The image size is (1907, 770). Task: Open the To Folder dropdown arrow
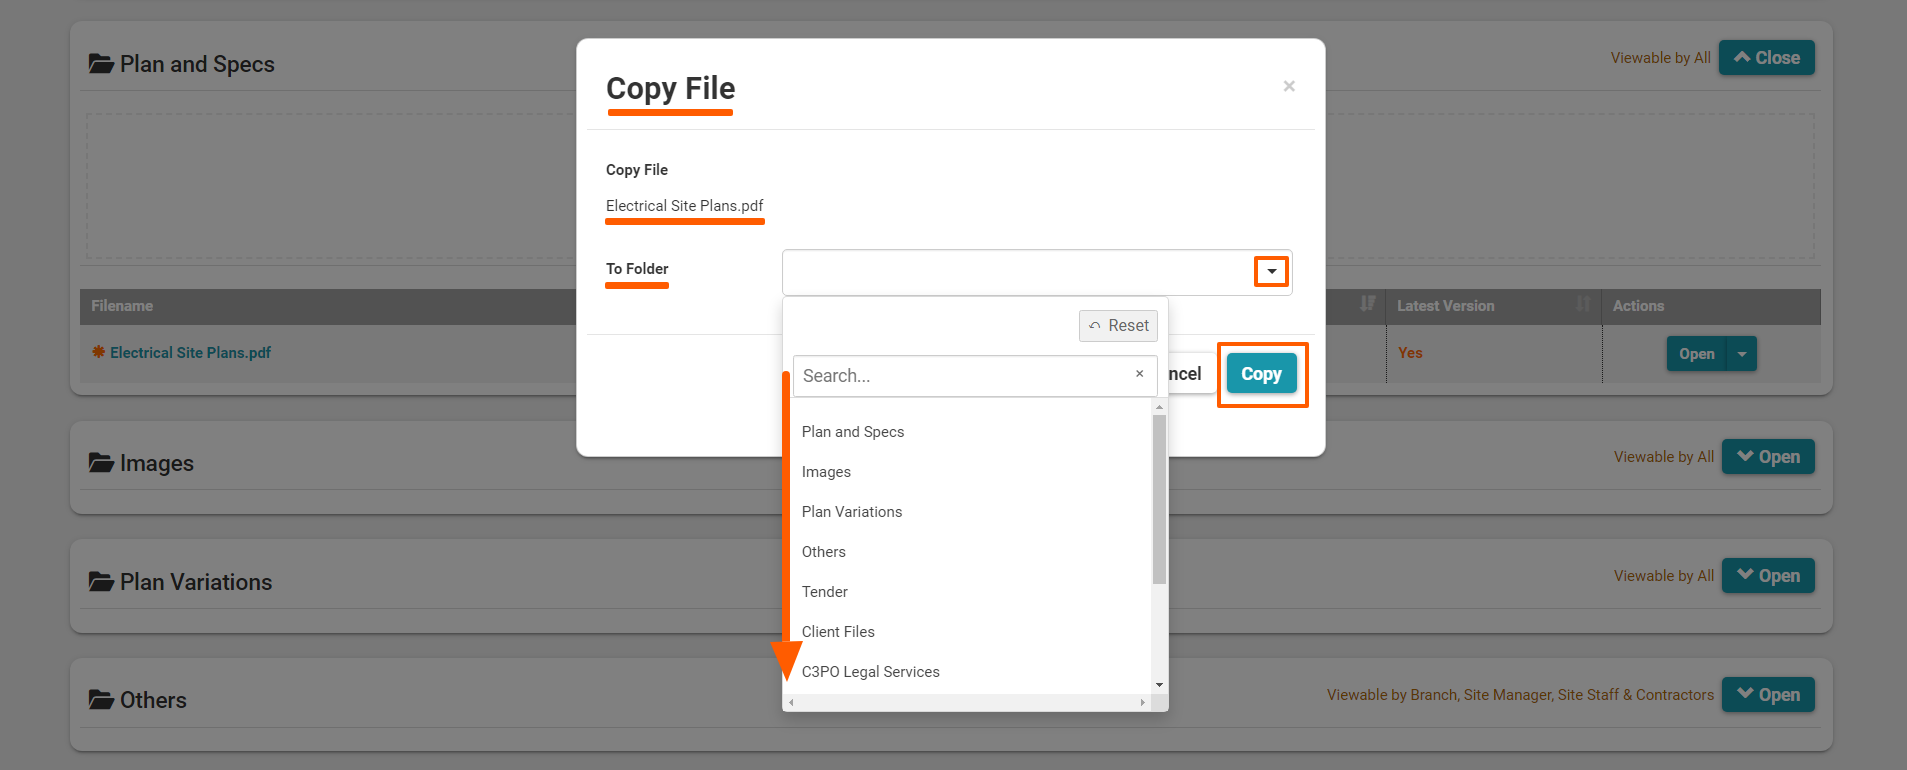click(x=1271, y=272)
